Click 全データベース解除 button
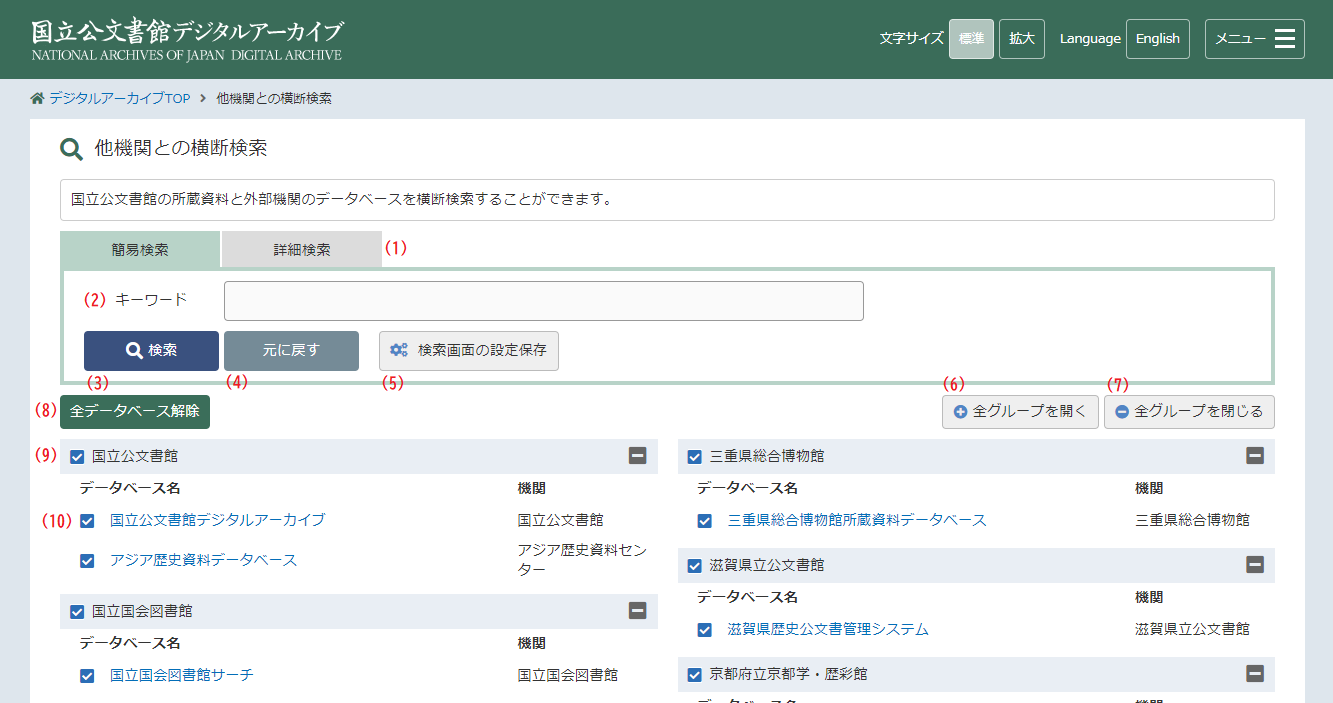1333x703 pixels. pos(135,411)
